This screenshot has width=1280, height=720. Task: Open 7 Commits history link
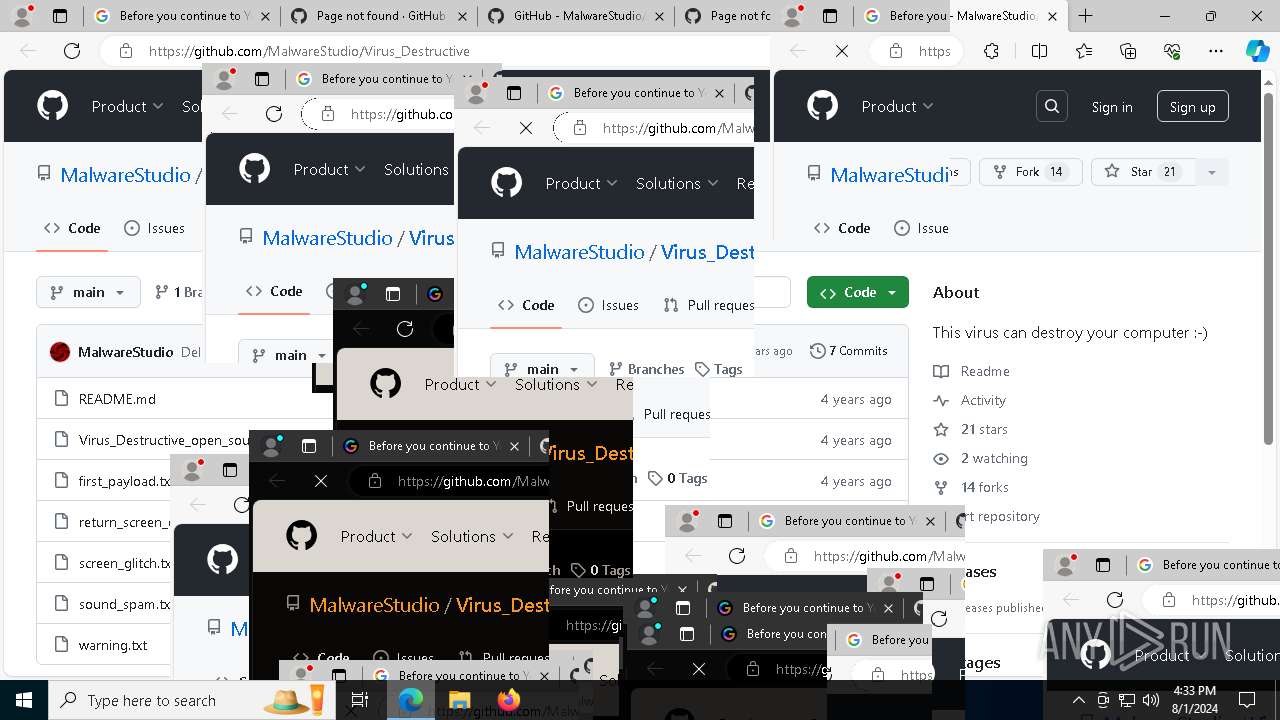point(849,351)
